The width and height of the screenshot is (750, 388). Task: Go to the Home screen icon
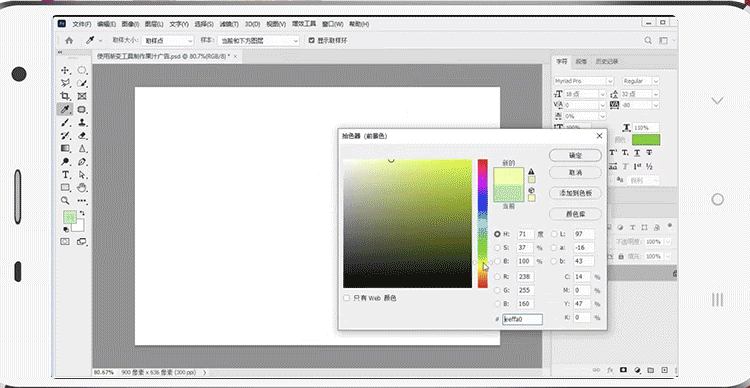(x=69, y=41)
